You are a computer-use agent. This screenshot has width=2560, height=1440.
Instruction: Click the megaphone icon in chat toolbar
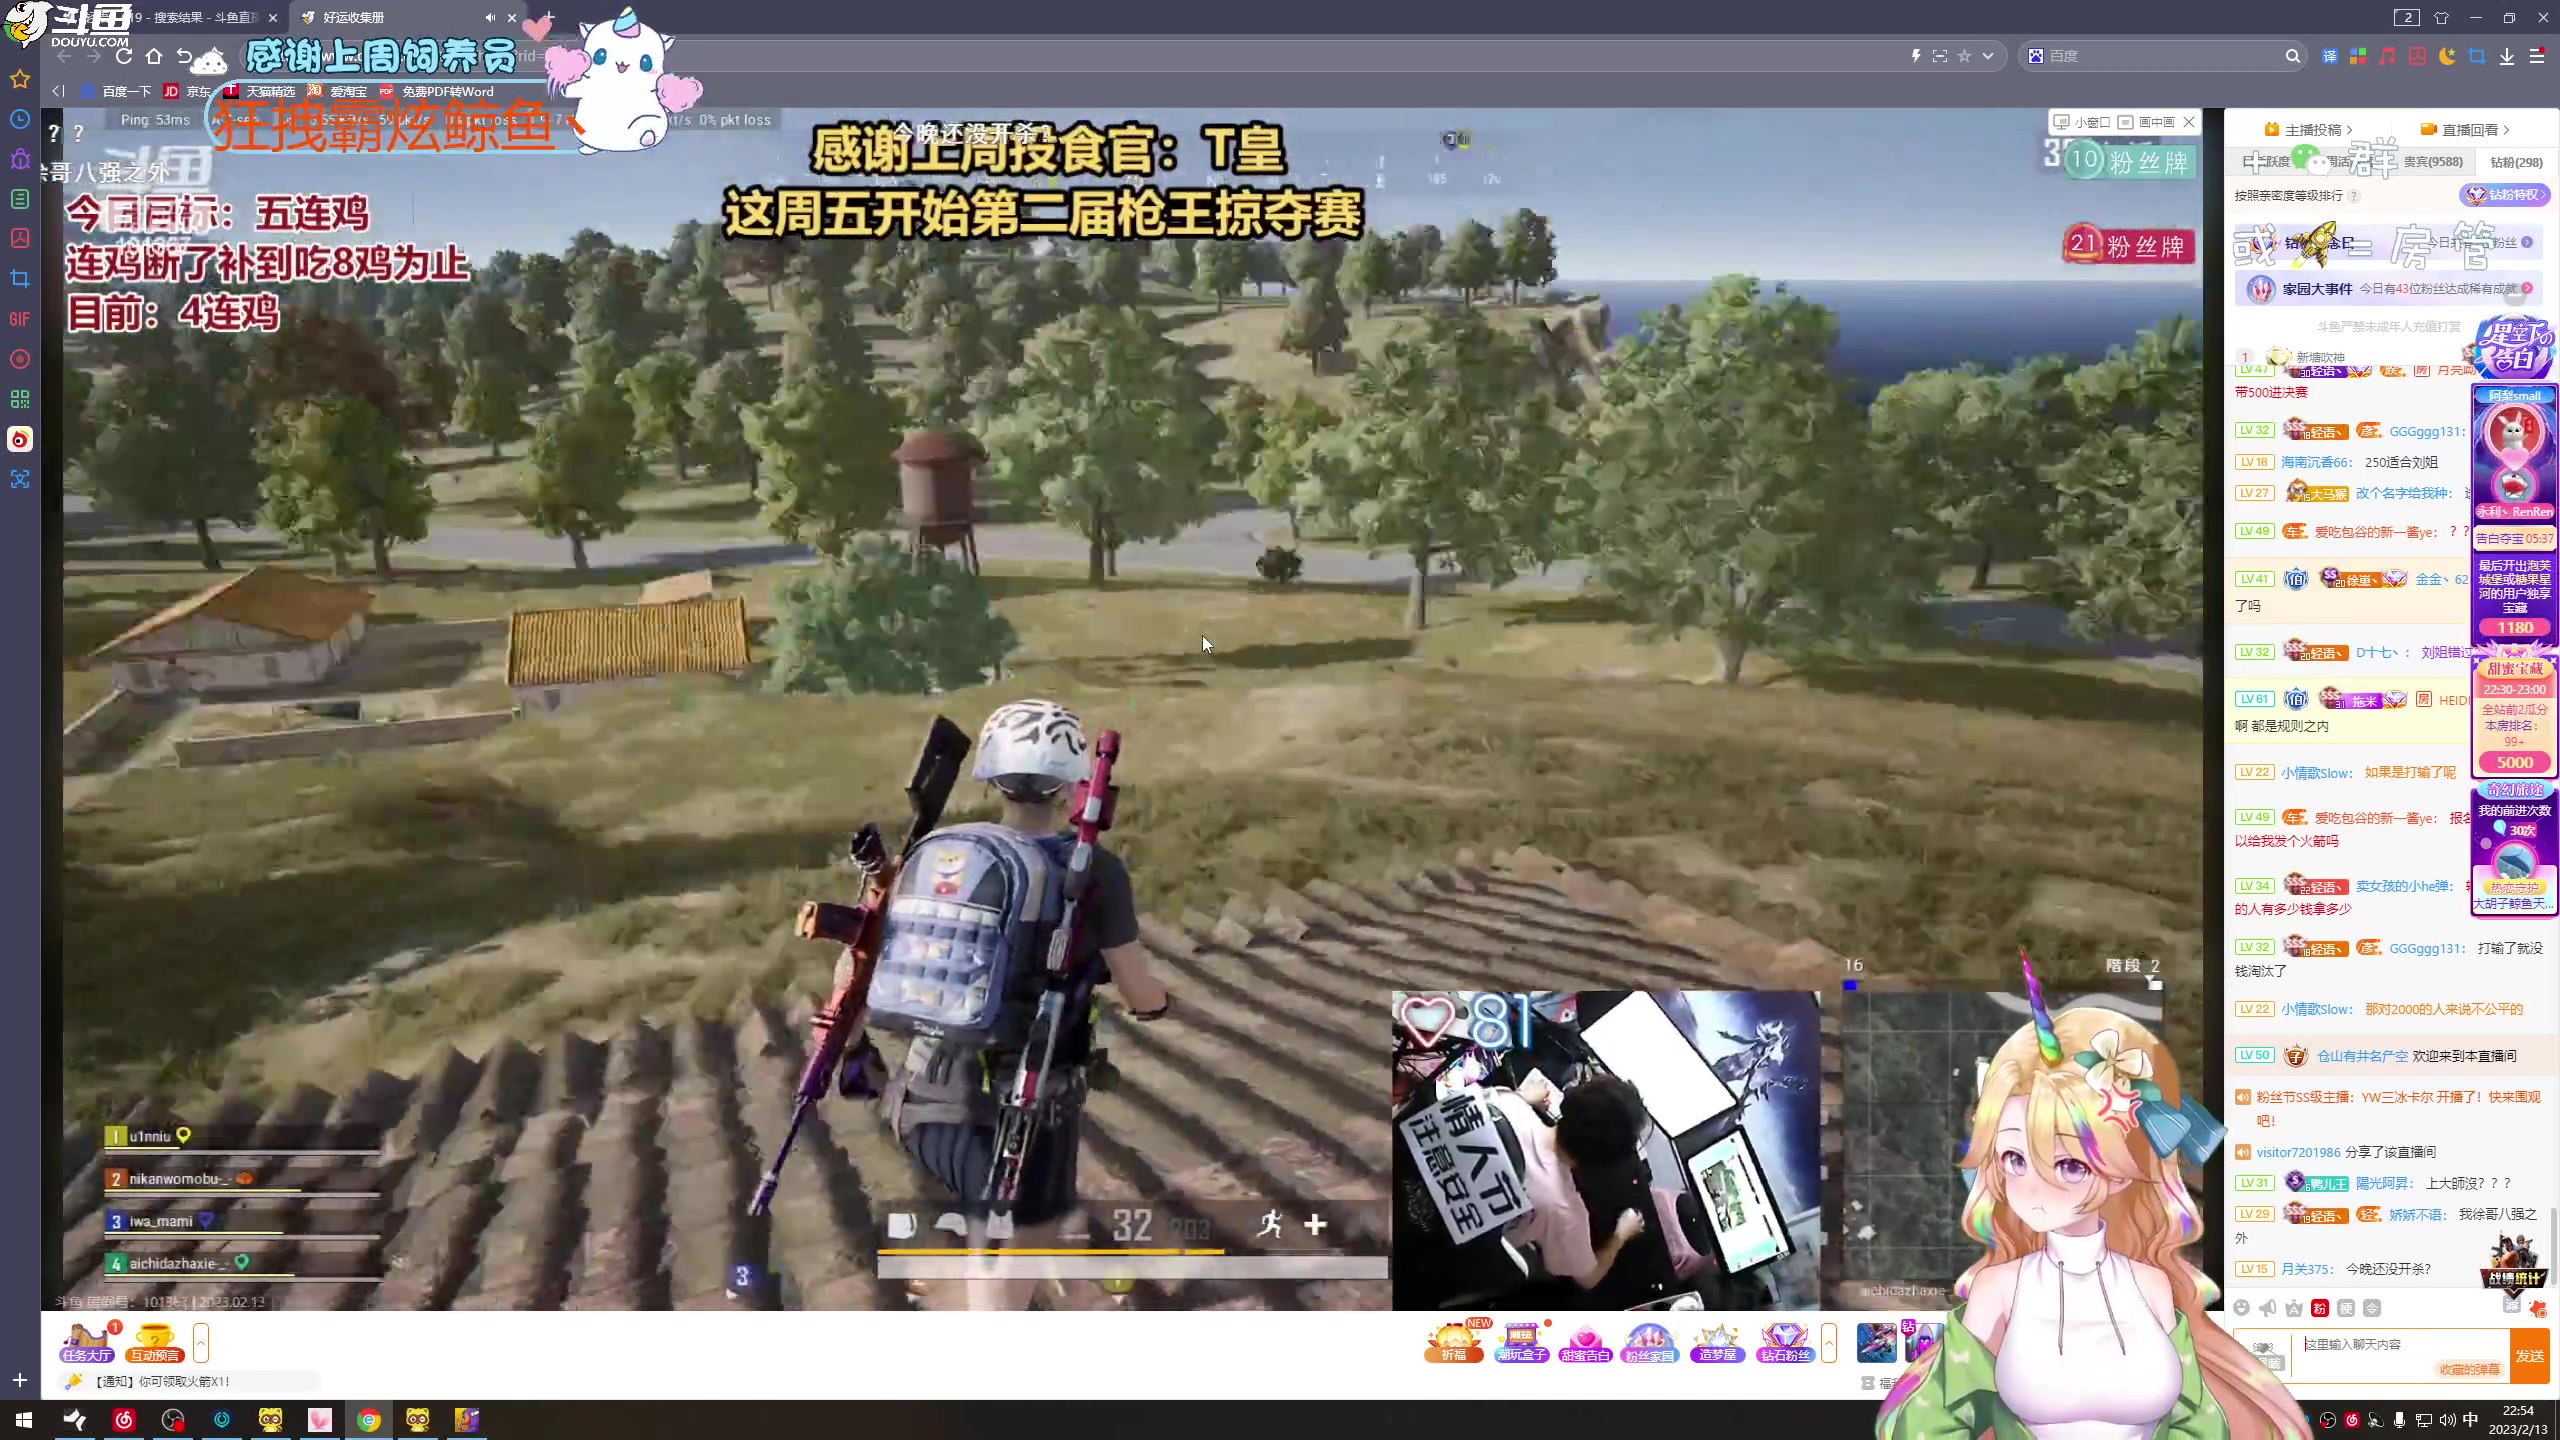point(2268,1308)
